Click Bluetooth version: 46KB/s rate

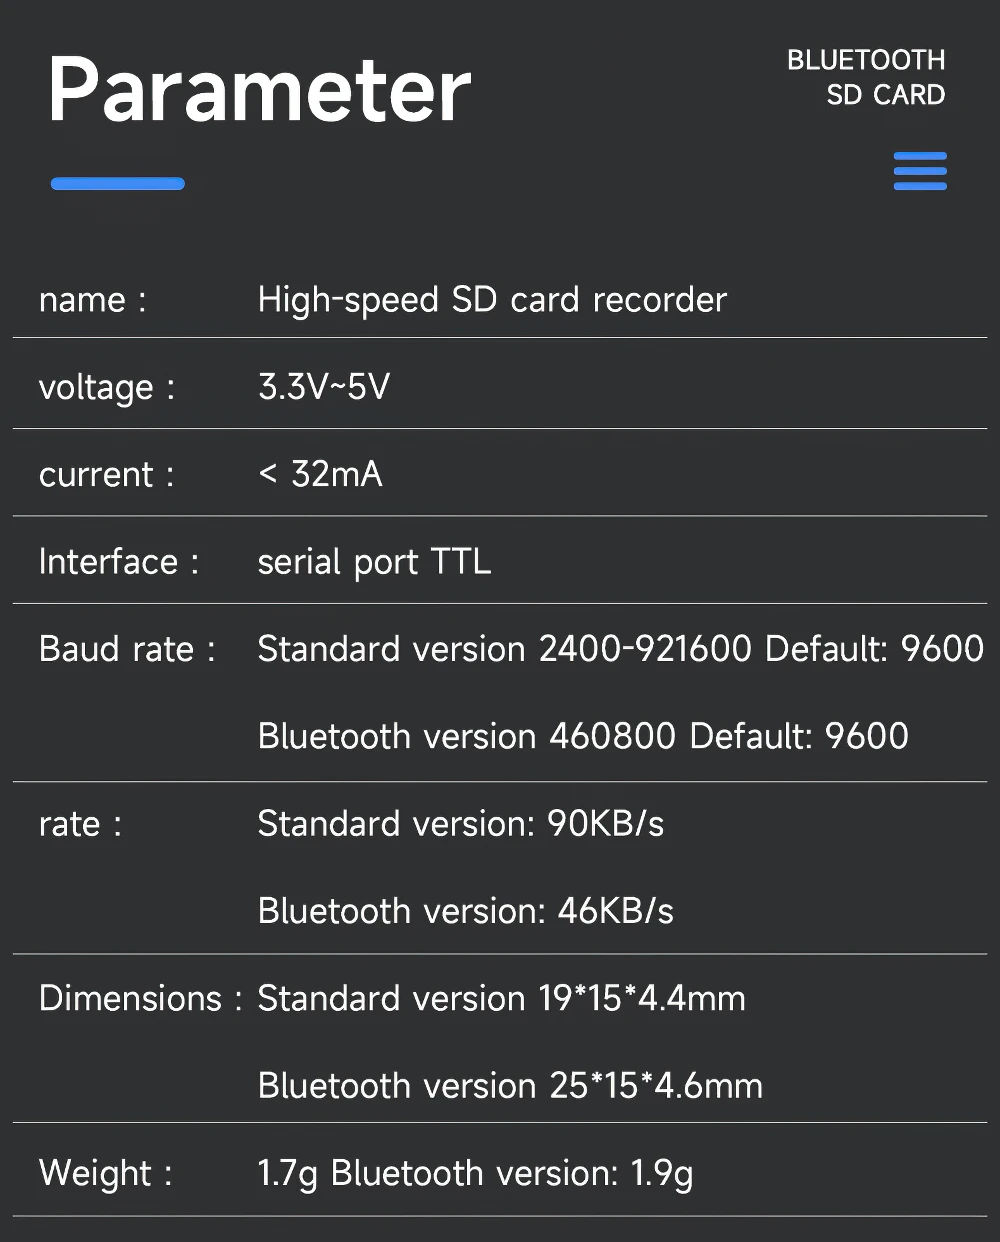[465, 911]
